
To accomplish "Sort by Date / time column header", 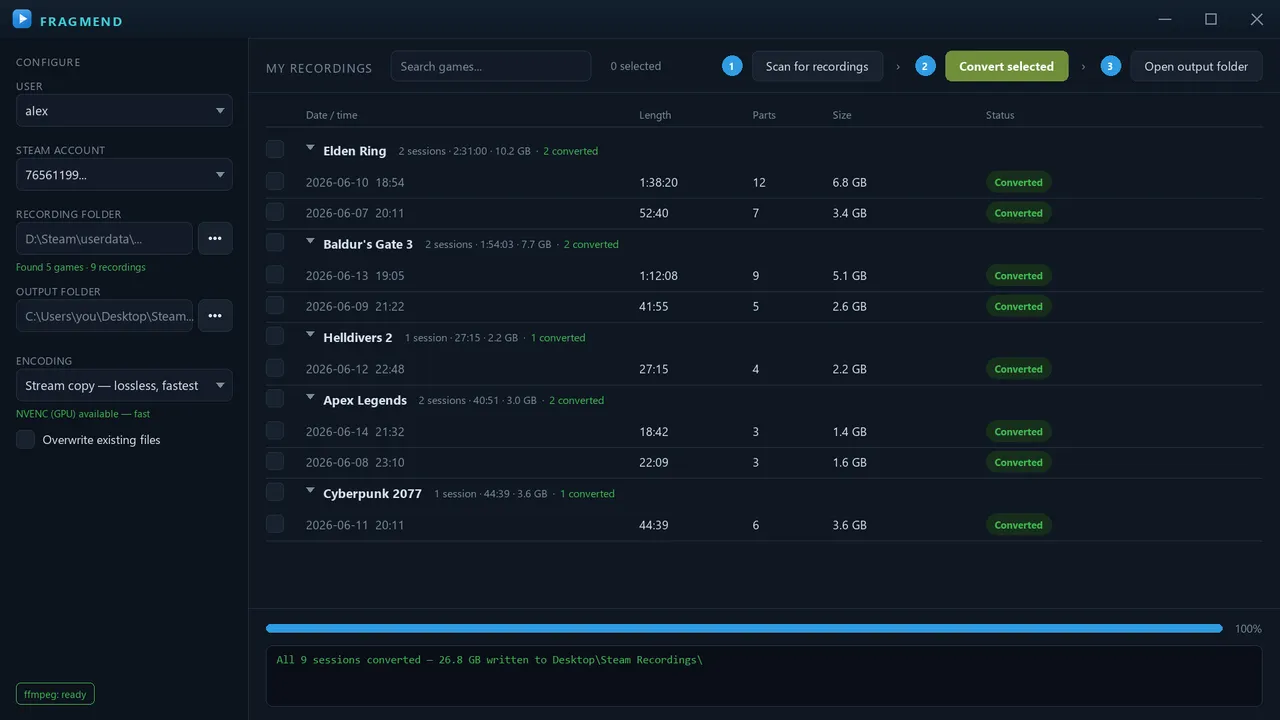I will [x=331, y=115].
